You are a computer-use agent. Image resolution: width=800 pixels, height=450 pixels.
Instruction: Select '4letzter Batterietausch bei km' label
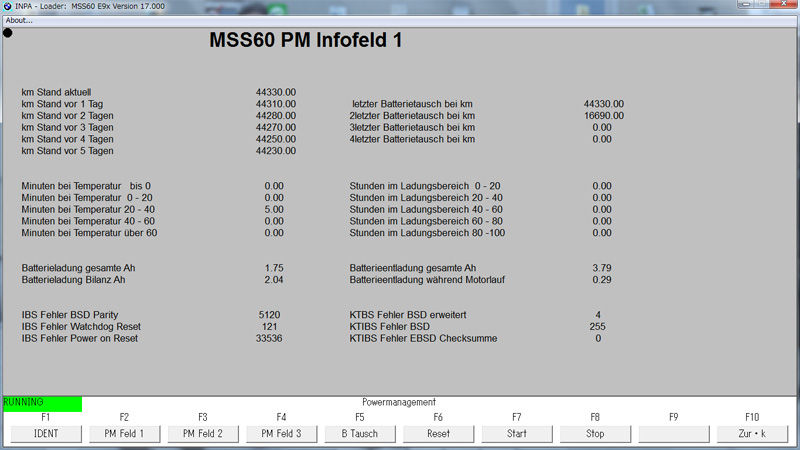[x=412, y=139]
